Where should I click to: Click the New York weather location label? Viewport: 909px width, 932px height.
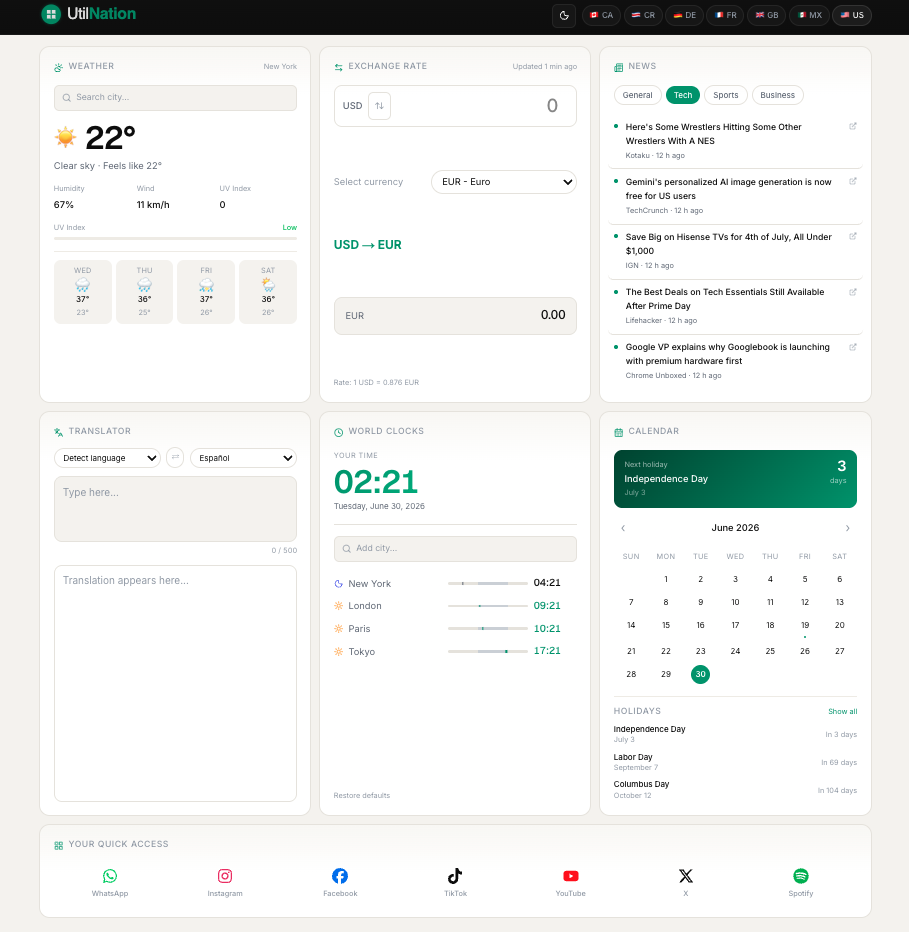tap(280, 67)
